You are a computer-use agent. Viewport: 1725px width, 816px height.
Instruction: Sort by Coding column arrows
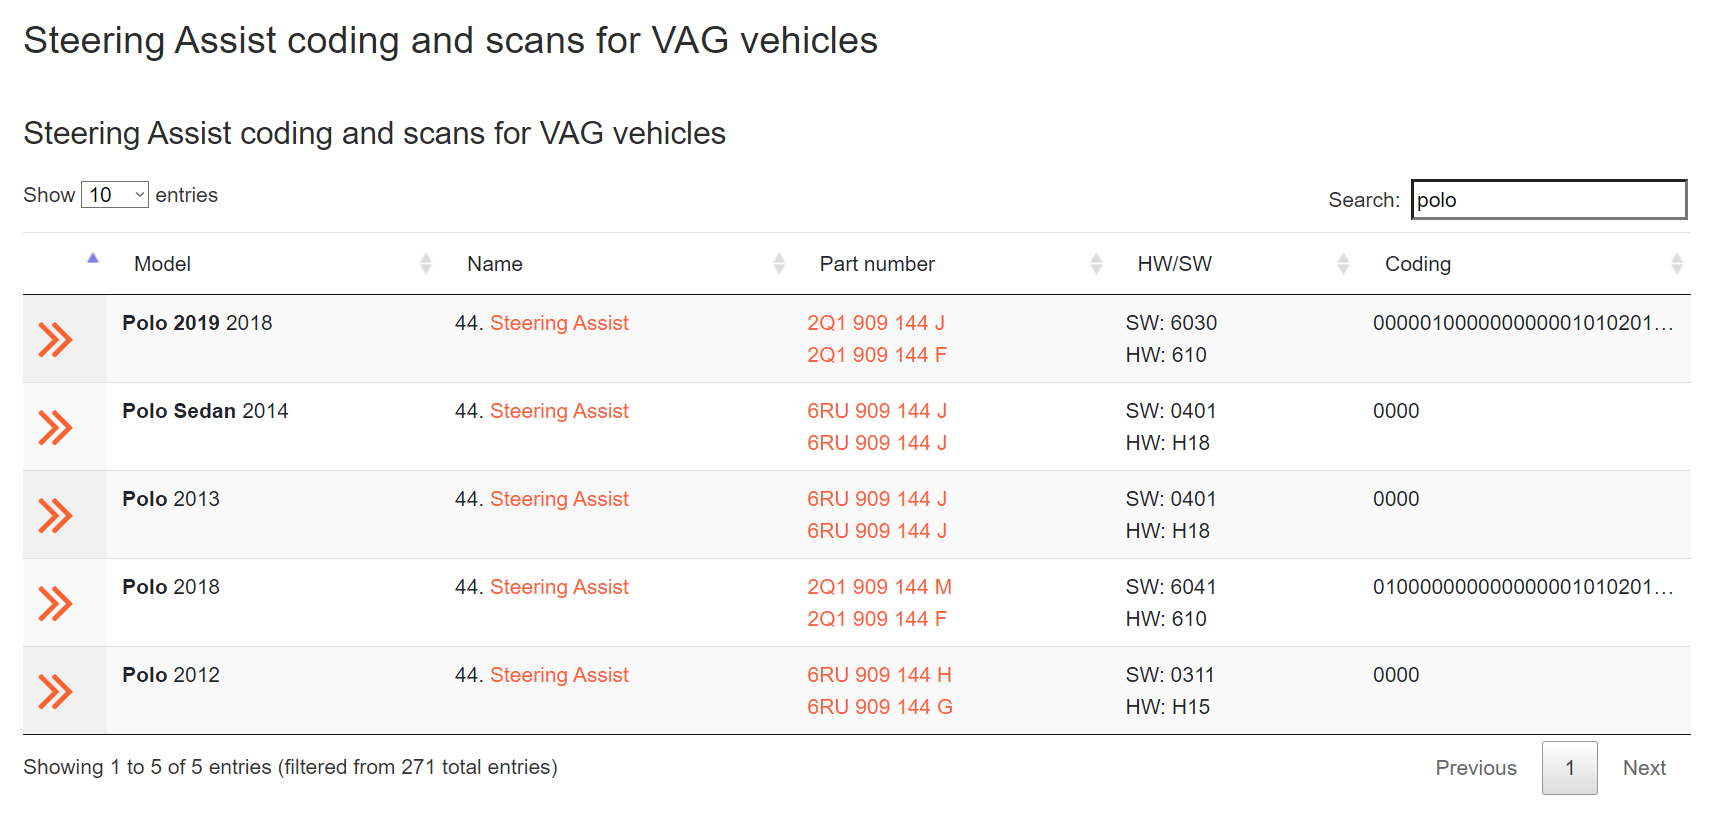tap(1676, 264)
